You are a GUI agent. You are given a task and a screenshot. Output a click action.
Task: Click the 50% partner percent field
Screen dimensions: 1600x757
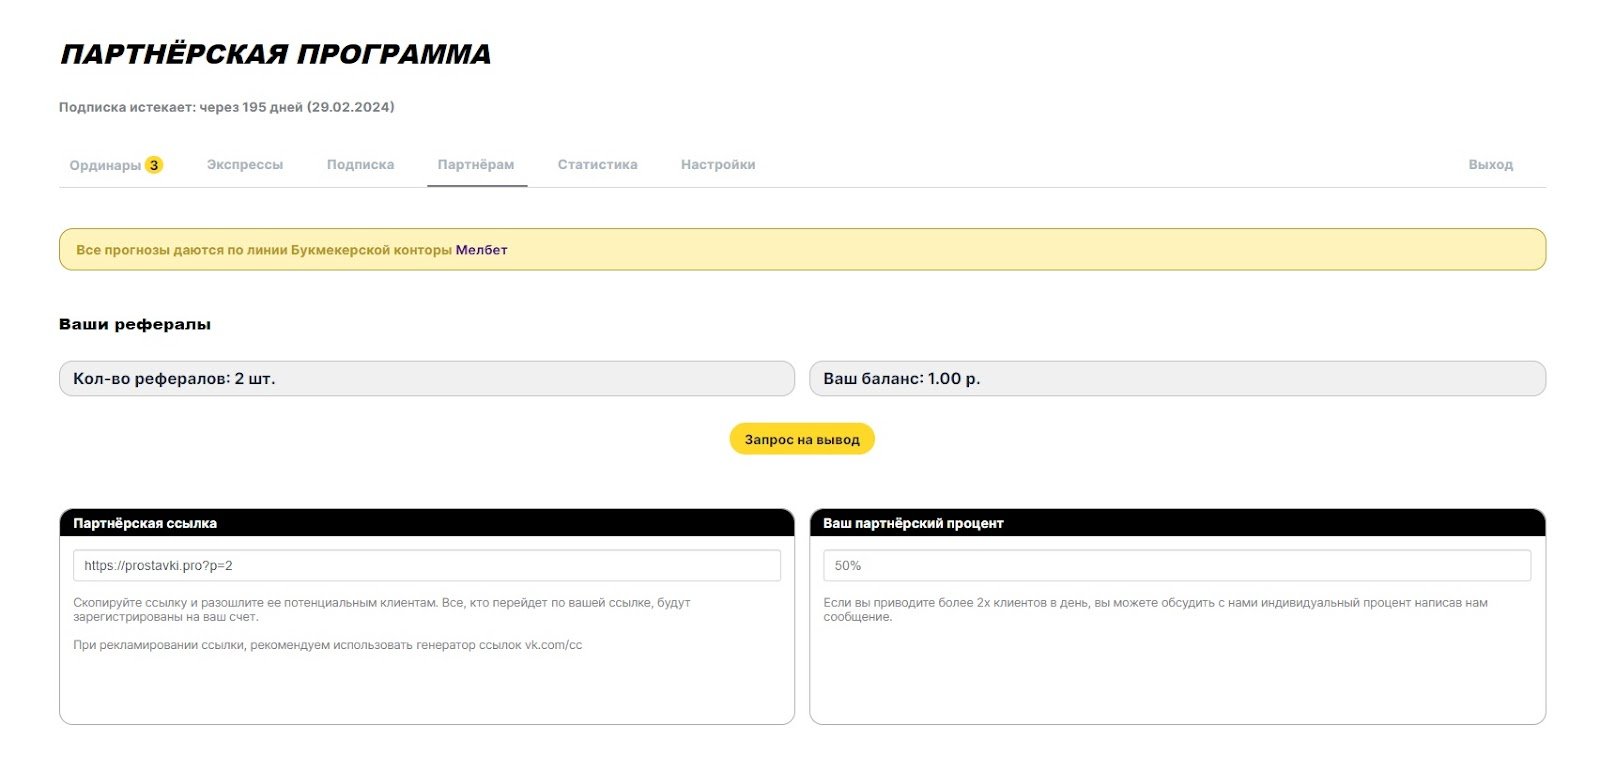click(1176, 566)
